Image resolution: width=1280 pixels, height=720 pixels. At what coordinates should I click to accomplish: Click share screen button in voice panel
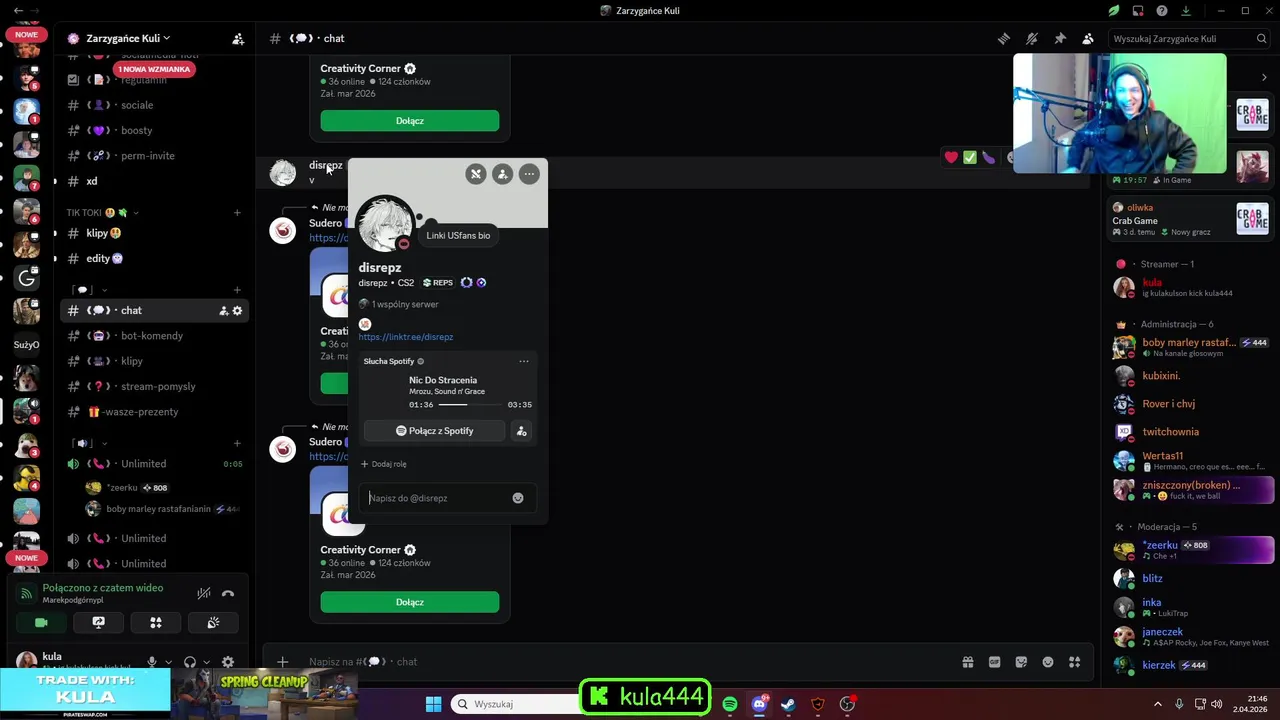click(x=98, y=622)
